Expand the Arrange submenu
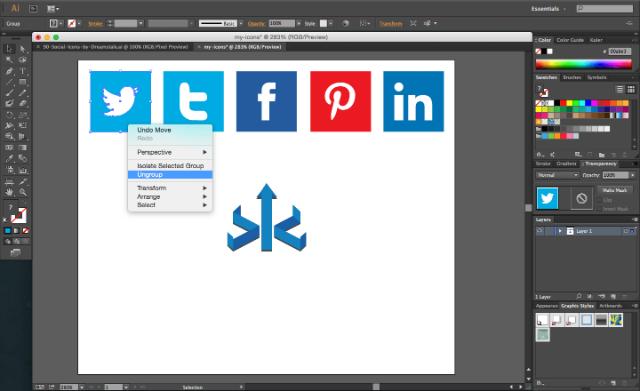Screen dimensions: 640x391 (170, 197)
